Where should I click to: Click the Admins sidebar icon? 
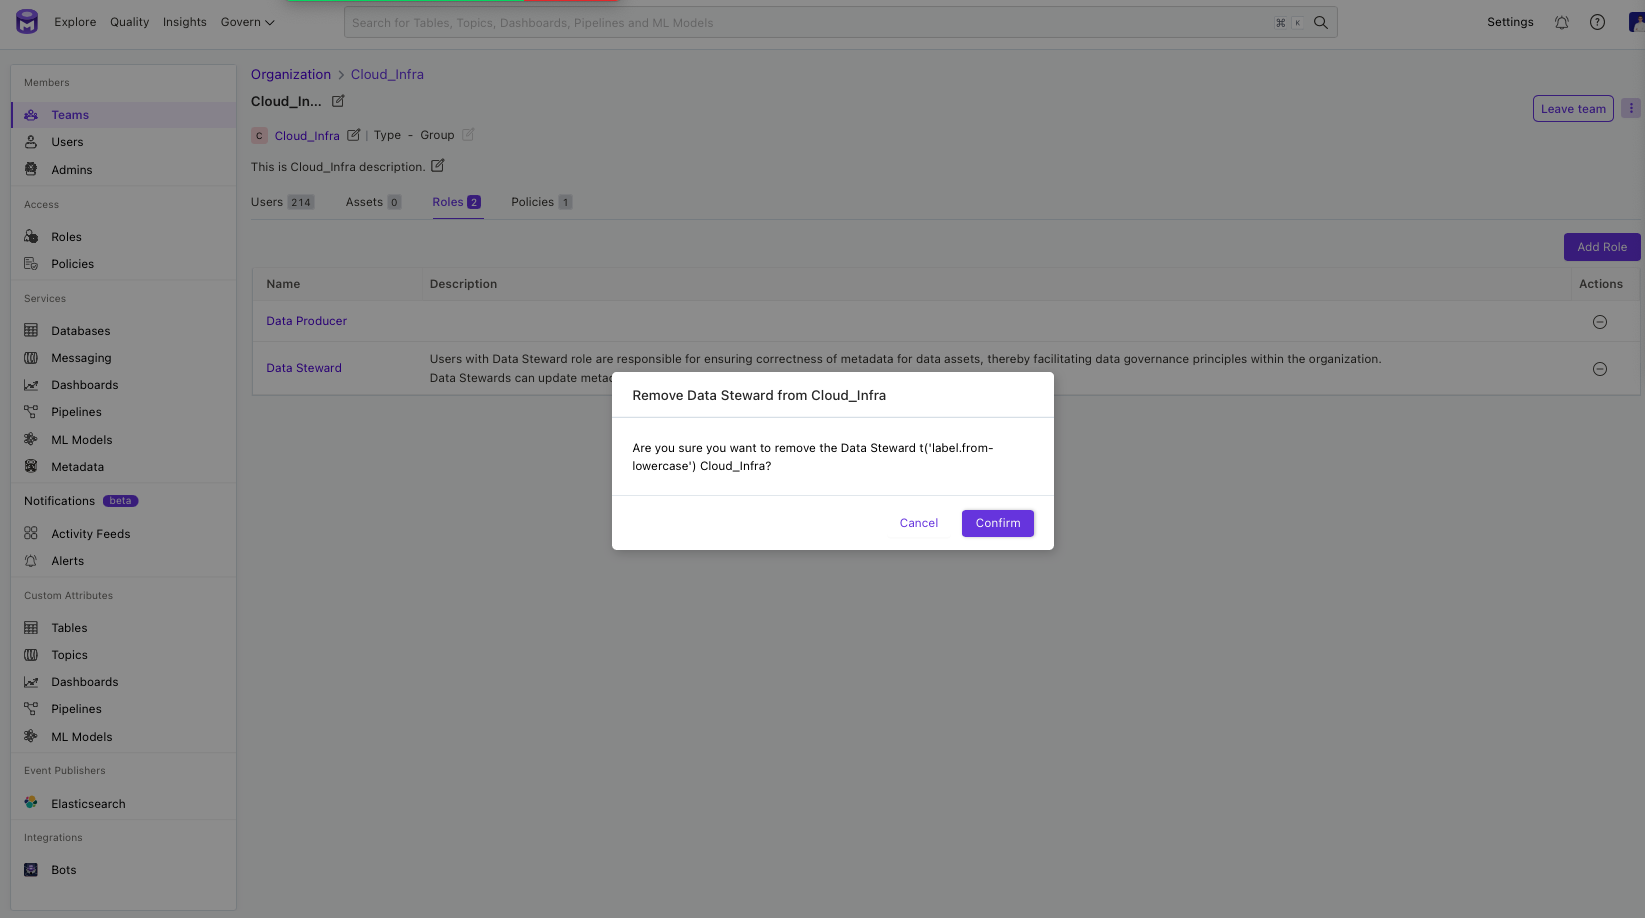tap(31, 170)
